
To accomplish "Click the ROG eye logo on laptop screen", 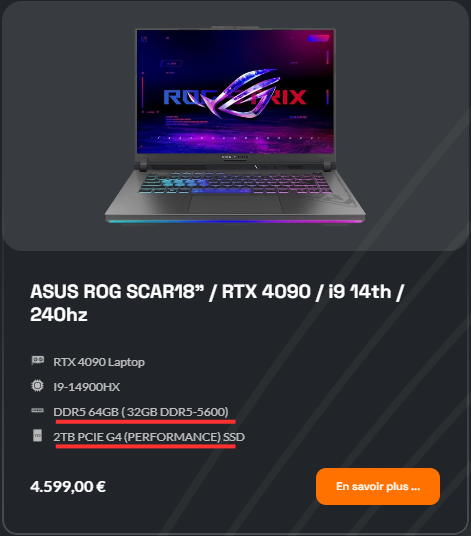I will pyautogui.click(x=239, y=94).
